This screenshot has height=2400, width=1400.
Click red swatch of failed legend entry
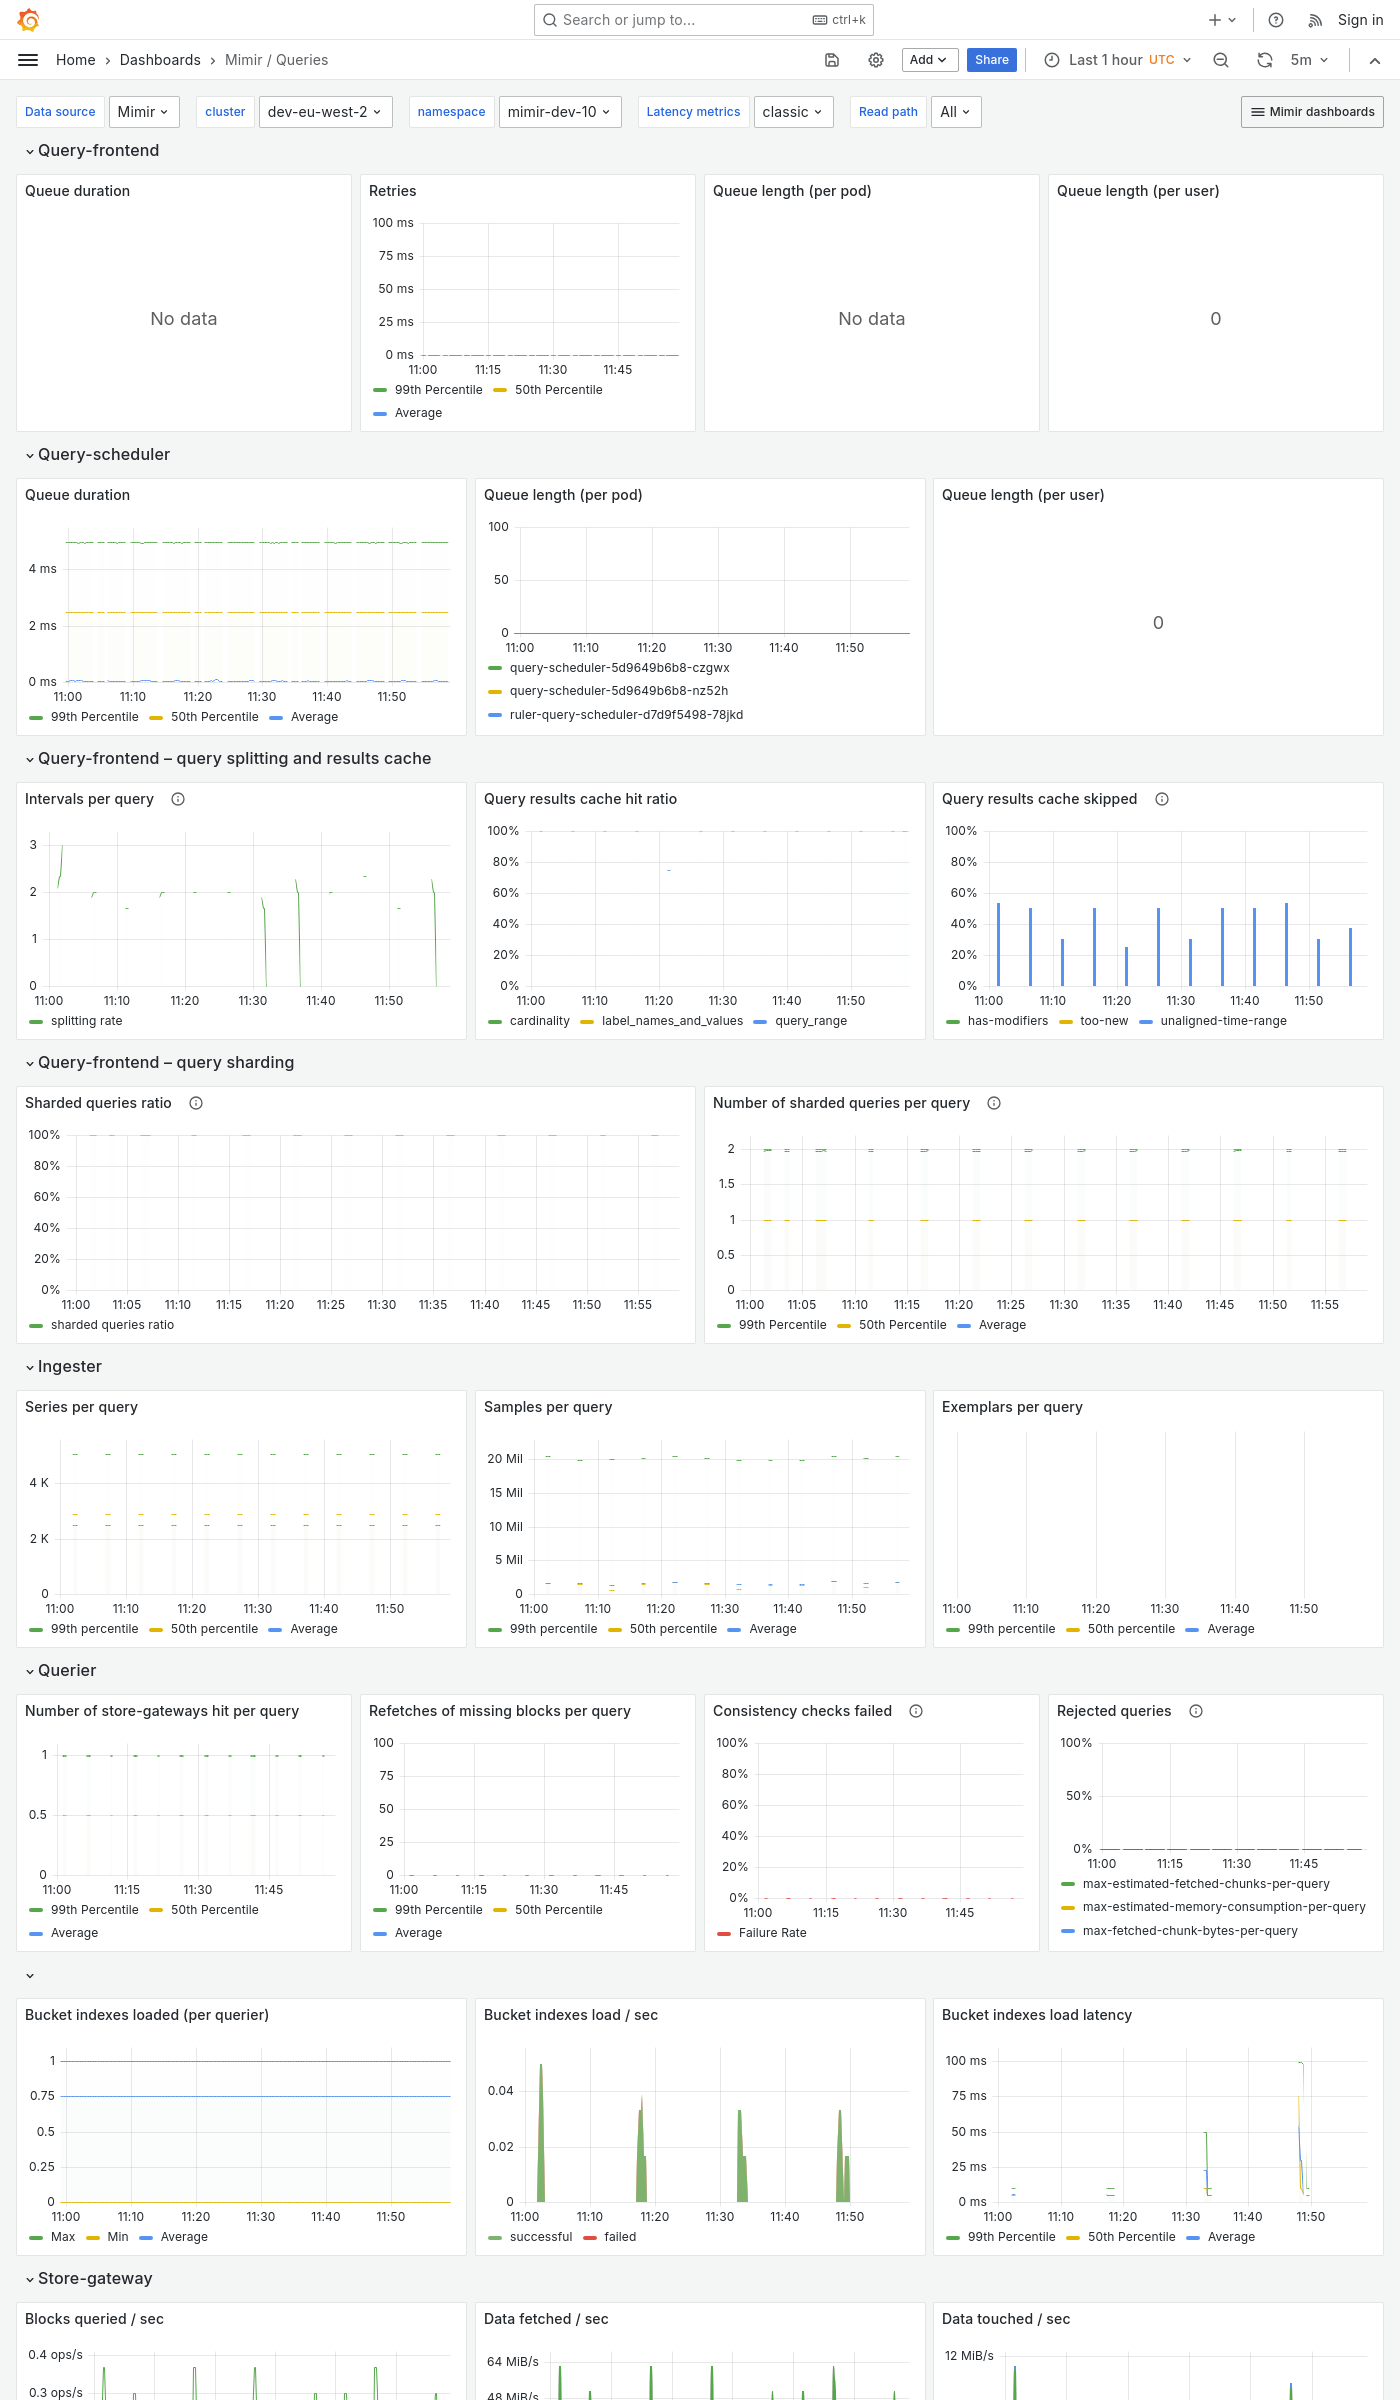pyautogui.click(x=590, y=2238)
